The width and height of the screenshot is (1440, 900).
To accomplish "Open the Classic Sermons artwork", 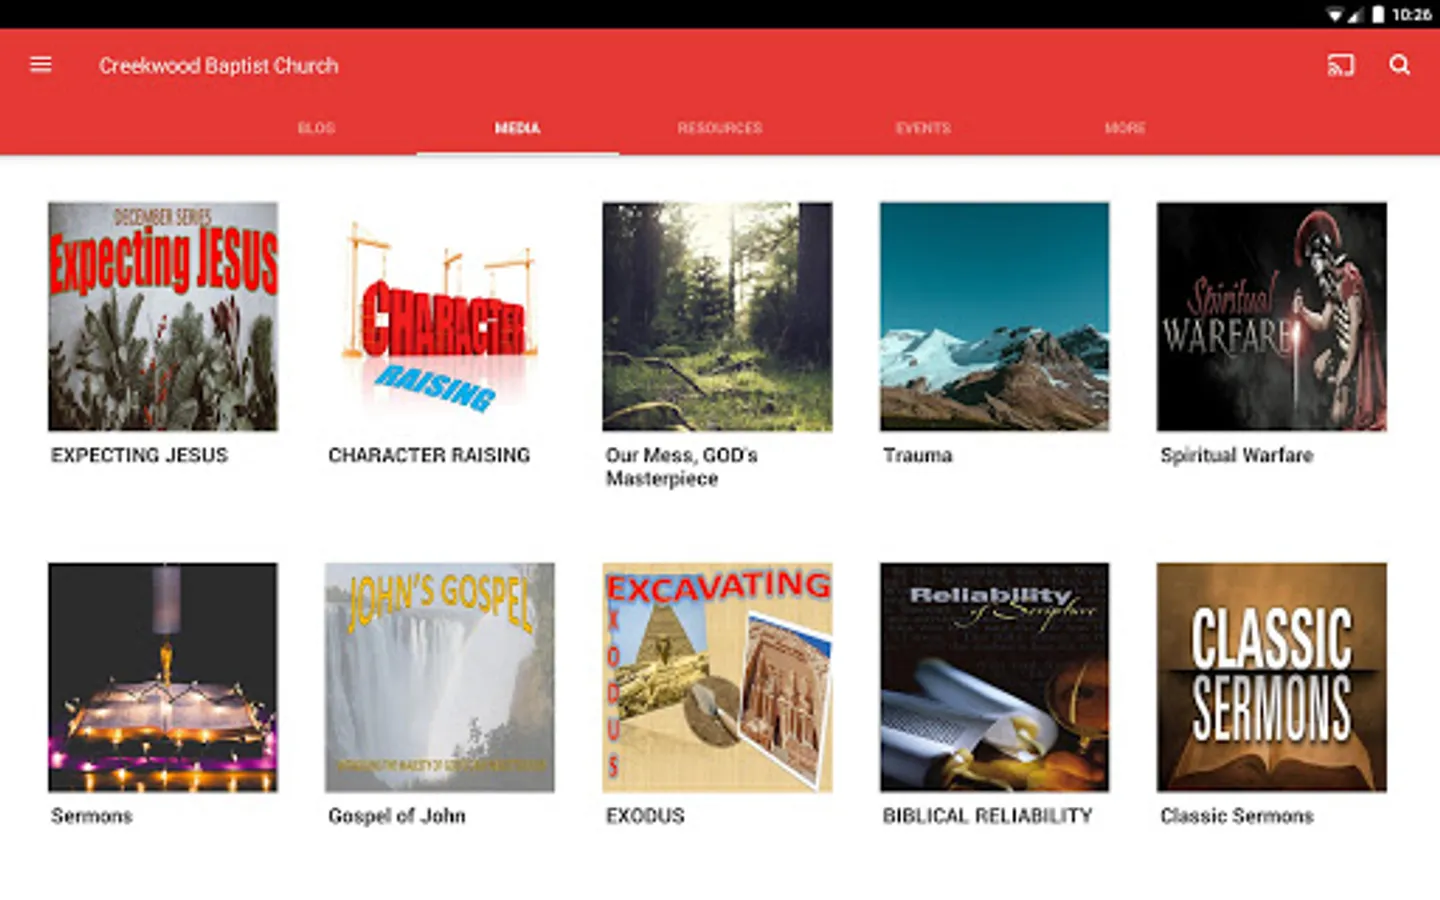I will (1271, 677).
